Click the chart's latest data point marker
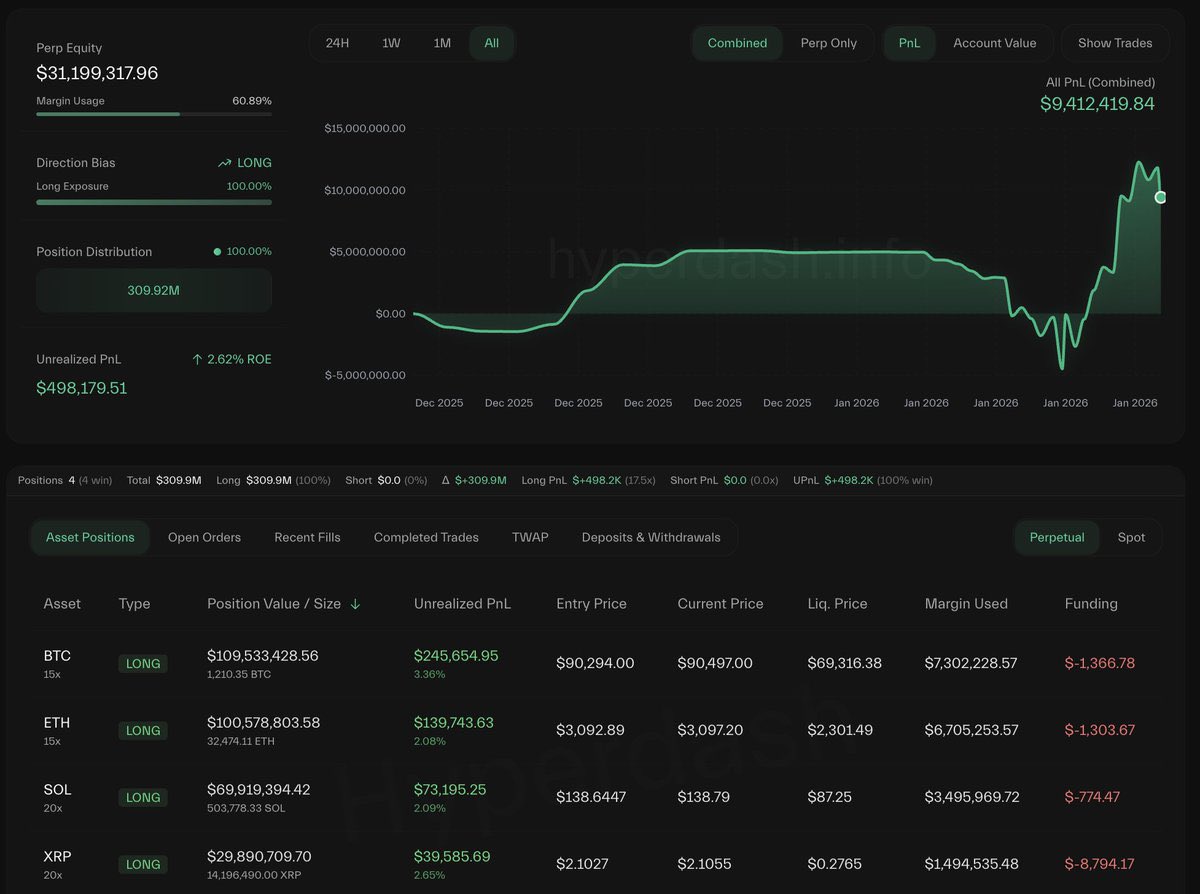This screenshot has width=1200, height=894. point(1160,197)
